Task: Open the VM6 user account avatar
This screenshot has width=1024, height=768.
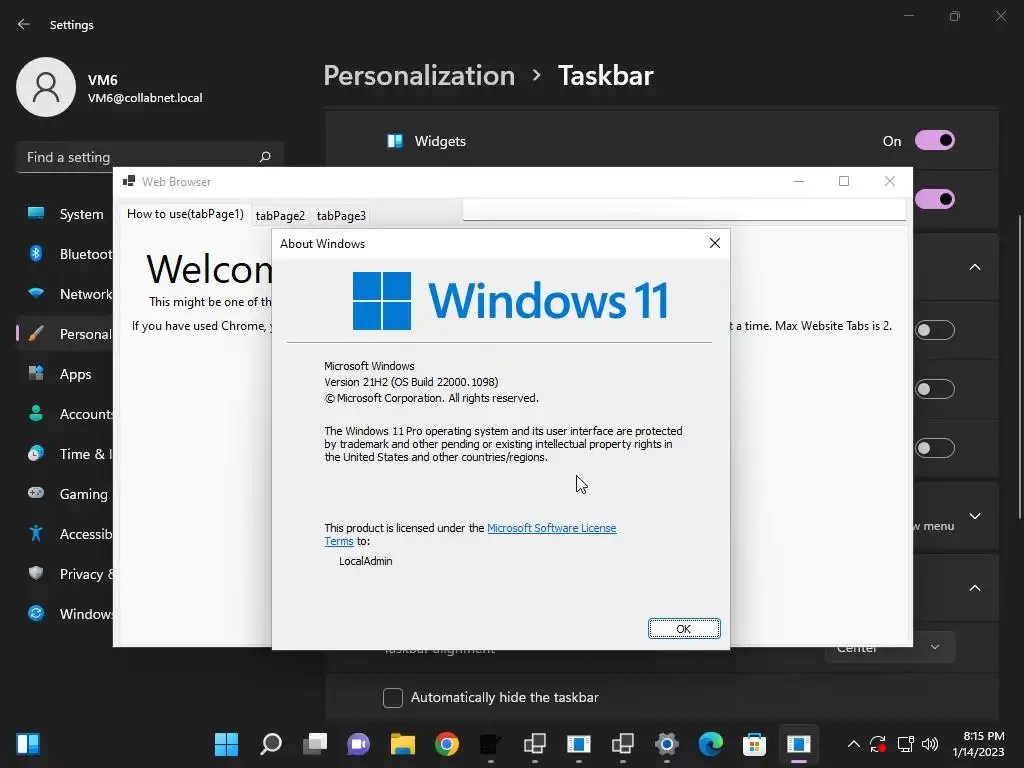Action: coord(46,87)
